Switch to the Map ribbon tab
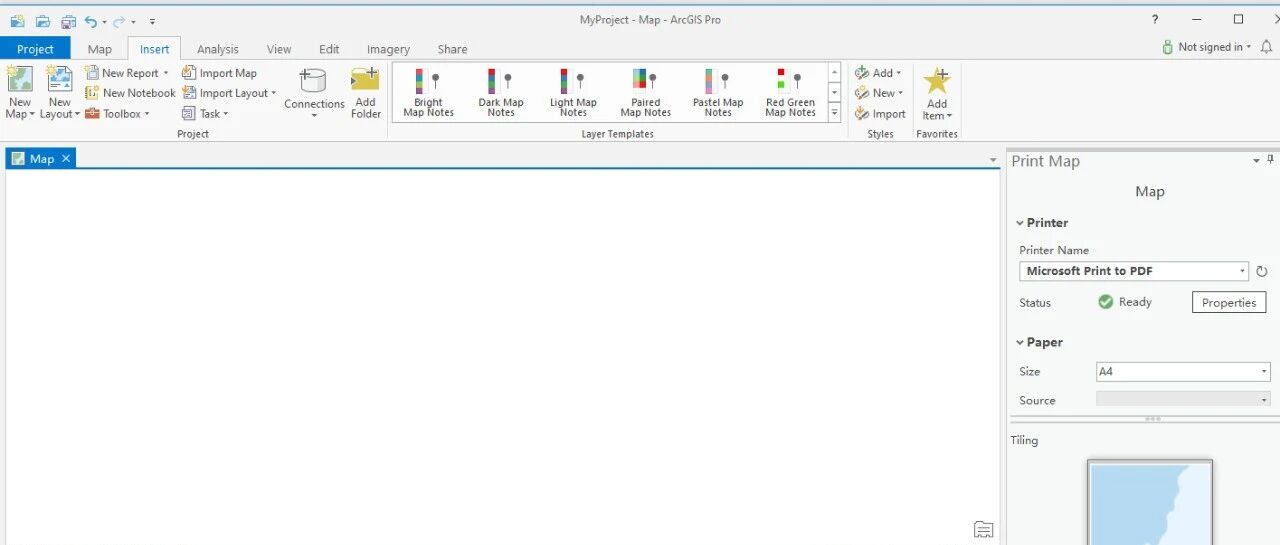This screenshot has height=545, width=1280. (x=99, y=49)
